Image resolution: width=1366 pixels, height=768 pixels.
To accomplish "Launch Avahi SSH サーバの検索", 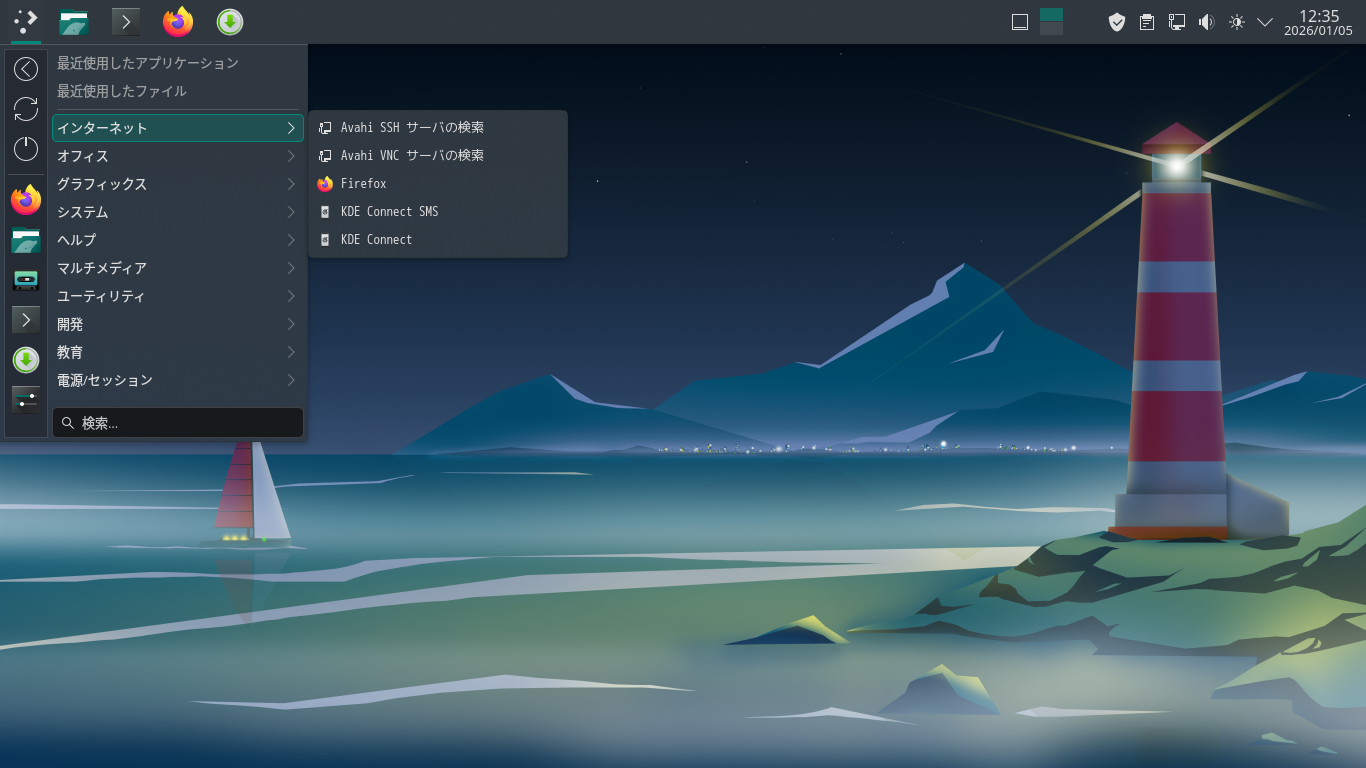I will [438, 127].
